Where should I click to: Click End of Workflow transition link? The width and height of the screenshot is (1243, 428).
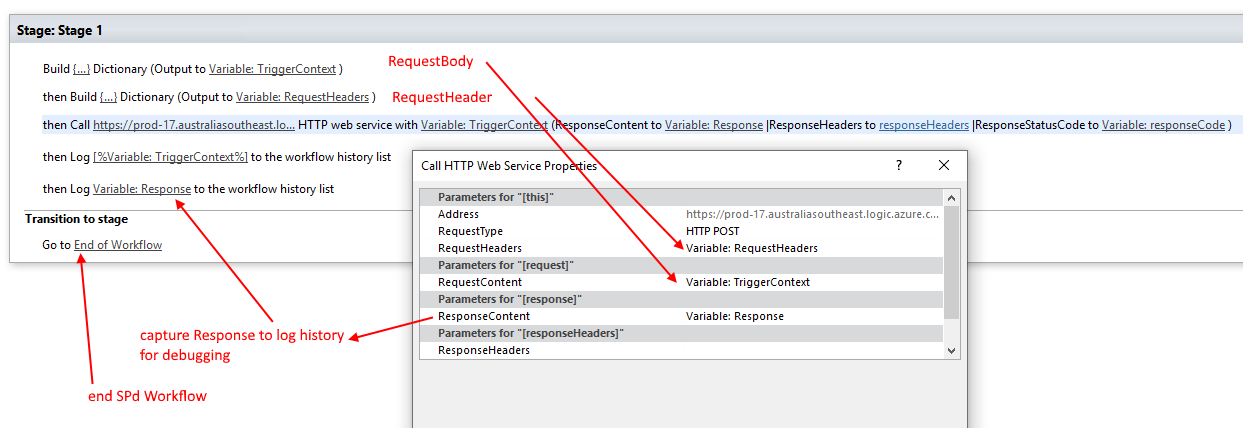coord(118,244)
